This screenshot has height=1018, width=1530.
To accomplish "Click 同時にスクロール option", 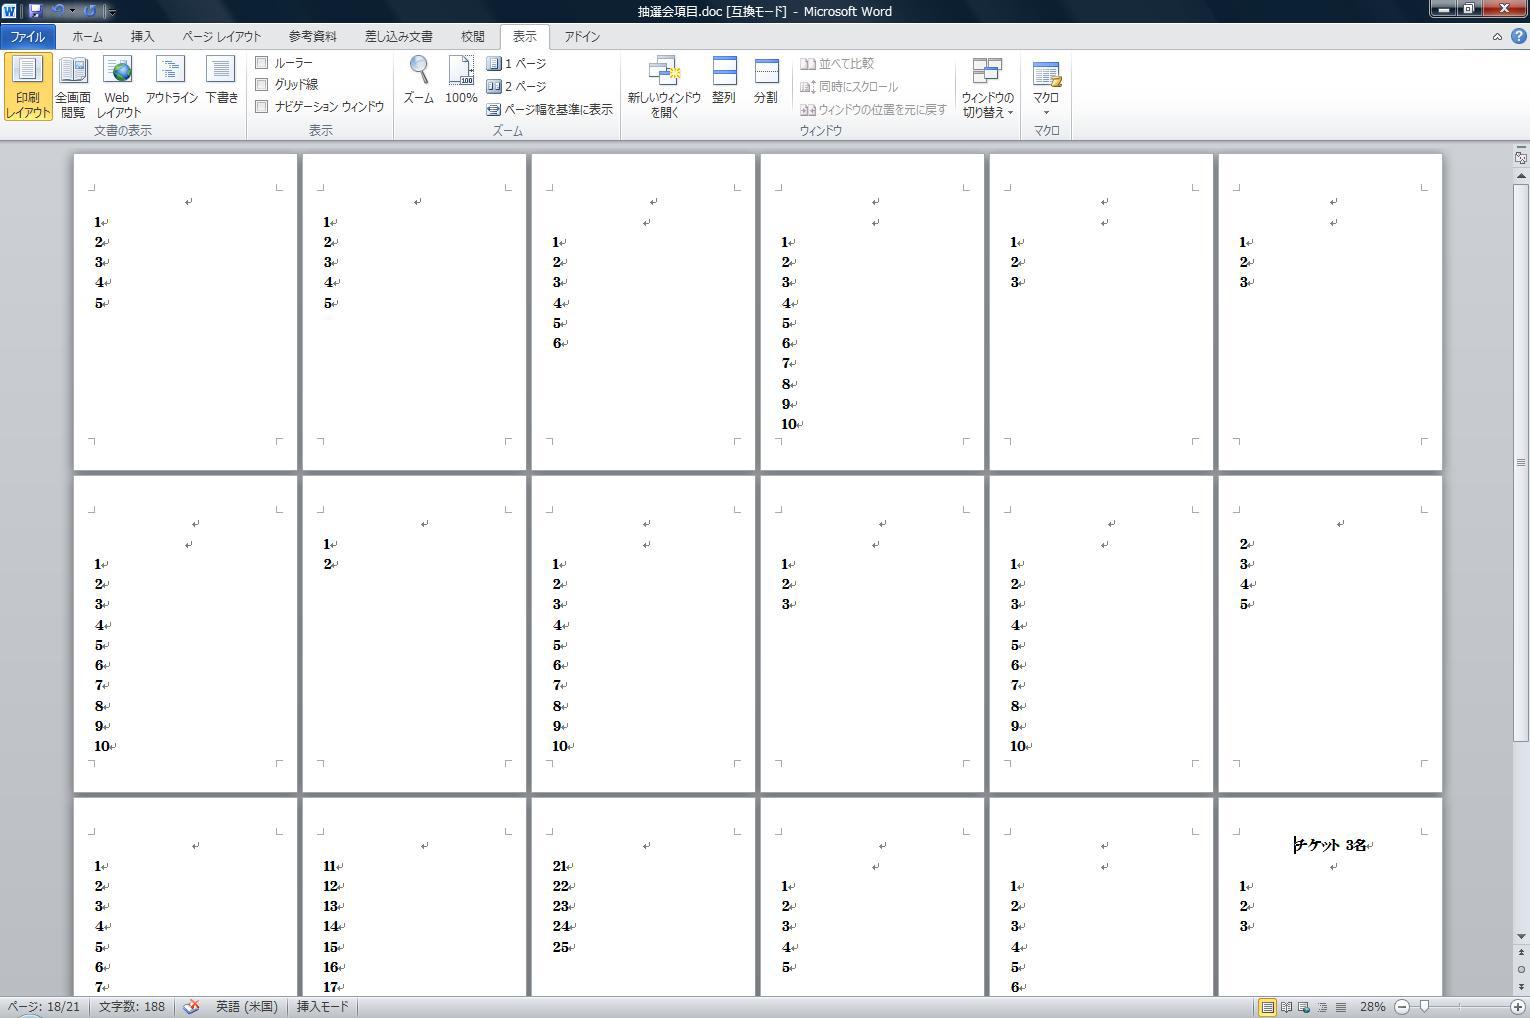I will (x=849, y=87).
